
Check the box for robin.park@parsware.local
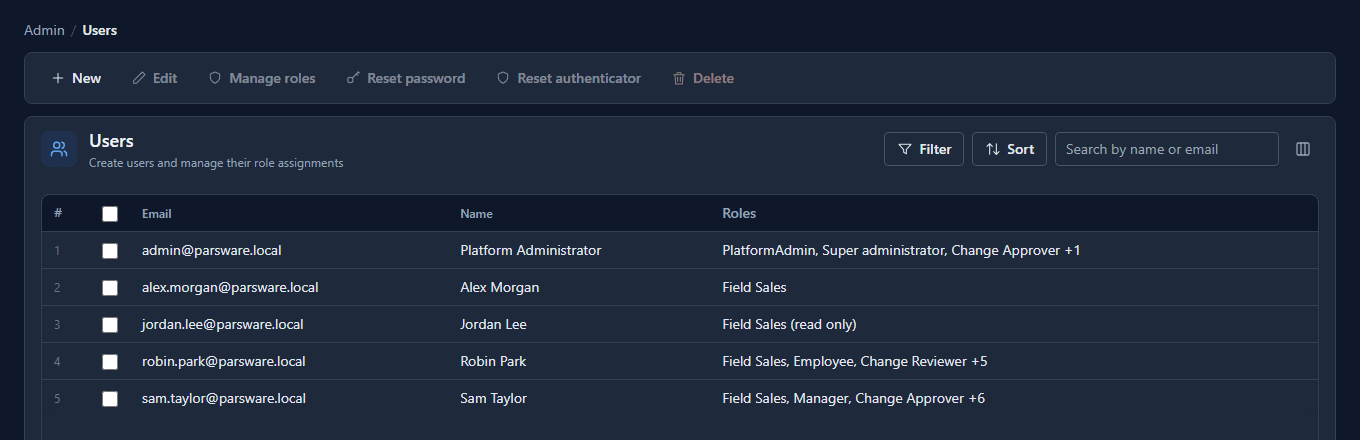[x=110, y=362]
